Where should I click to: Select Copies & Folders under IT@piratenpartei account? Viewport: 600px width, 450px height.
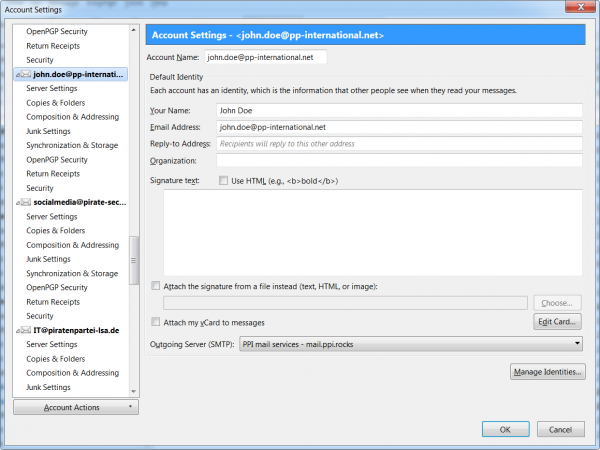pos(56,358)
